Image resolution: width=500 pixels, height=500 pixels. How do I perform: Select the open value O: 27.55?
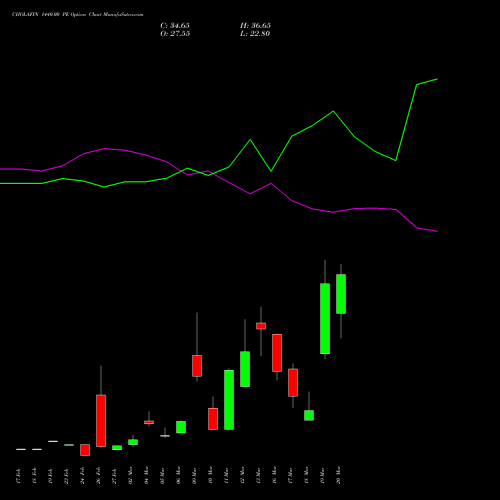(x=175, y=34)
